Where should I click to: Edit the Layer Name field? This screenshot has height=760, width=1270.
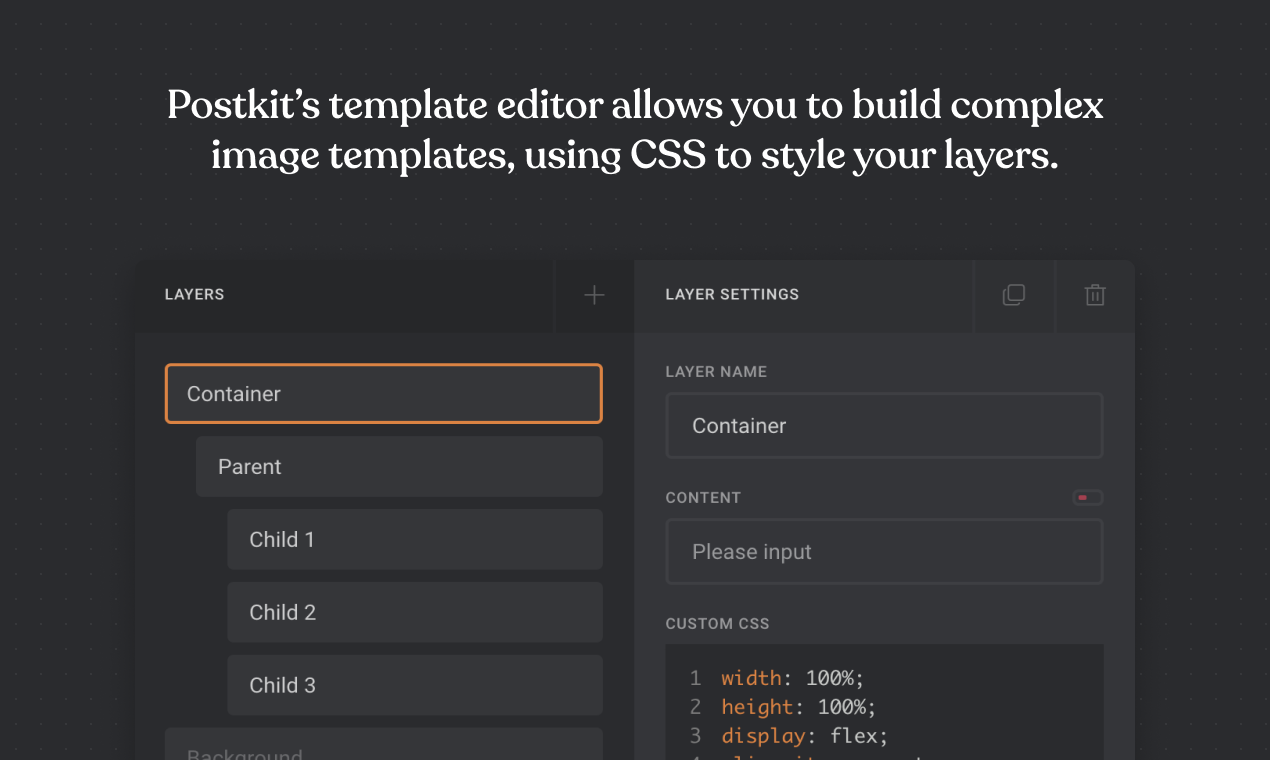pyautogui.click(x=884, y=426)
